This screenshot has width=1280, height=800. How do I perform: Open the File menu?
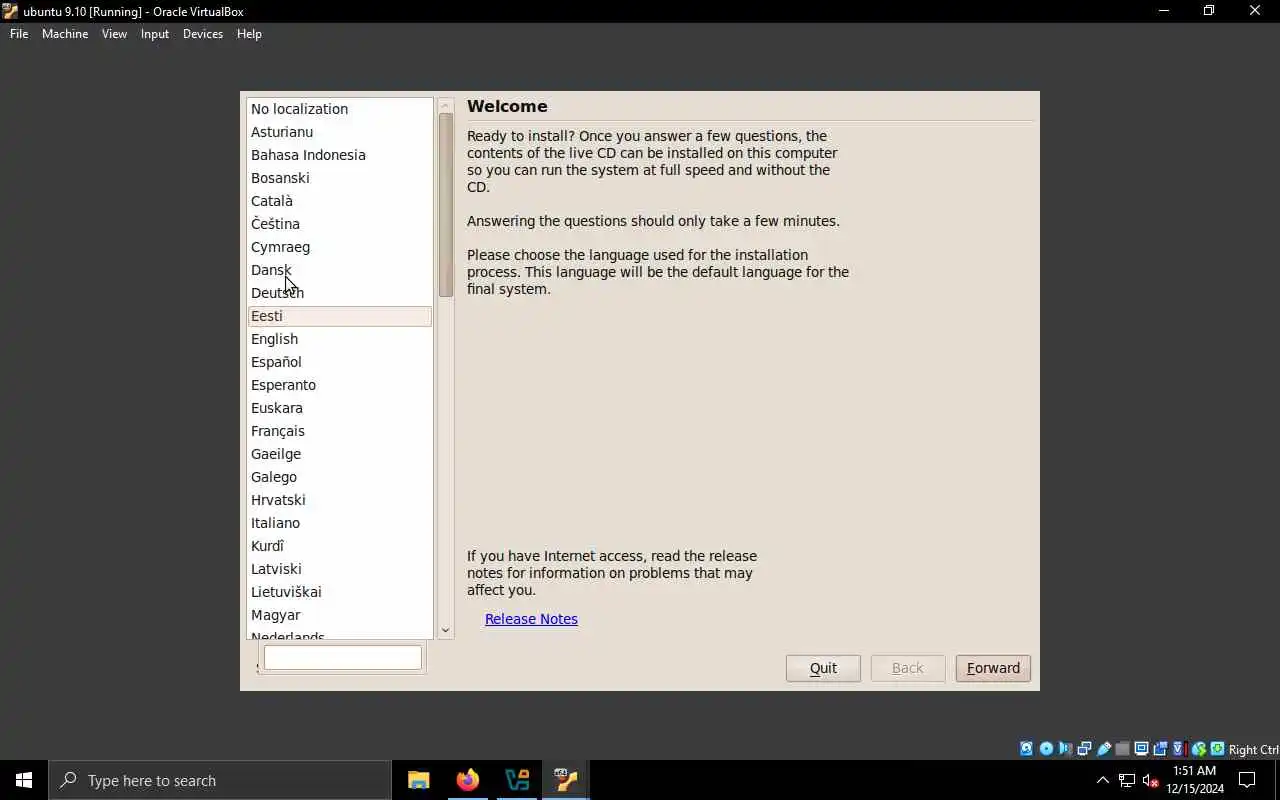[x=19, y=33]
